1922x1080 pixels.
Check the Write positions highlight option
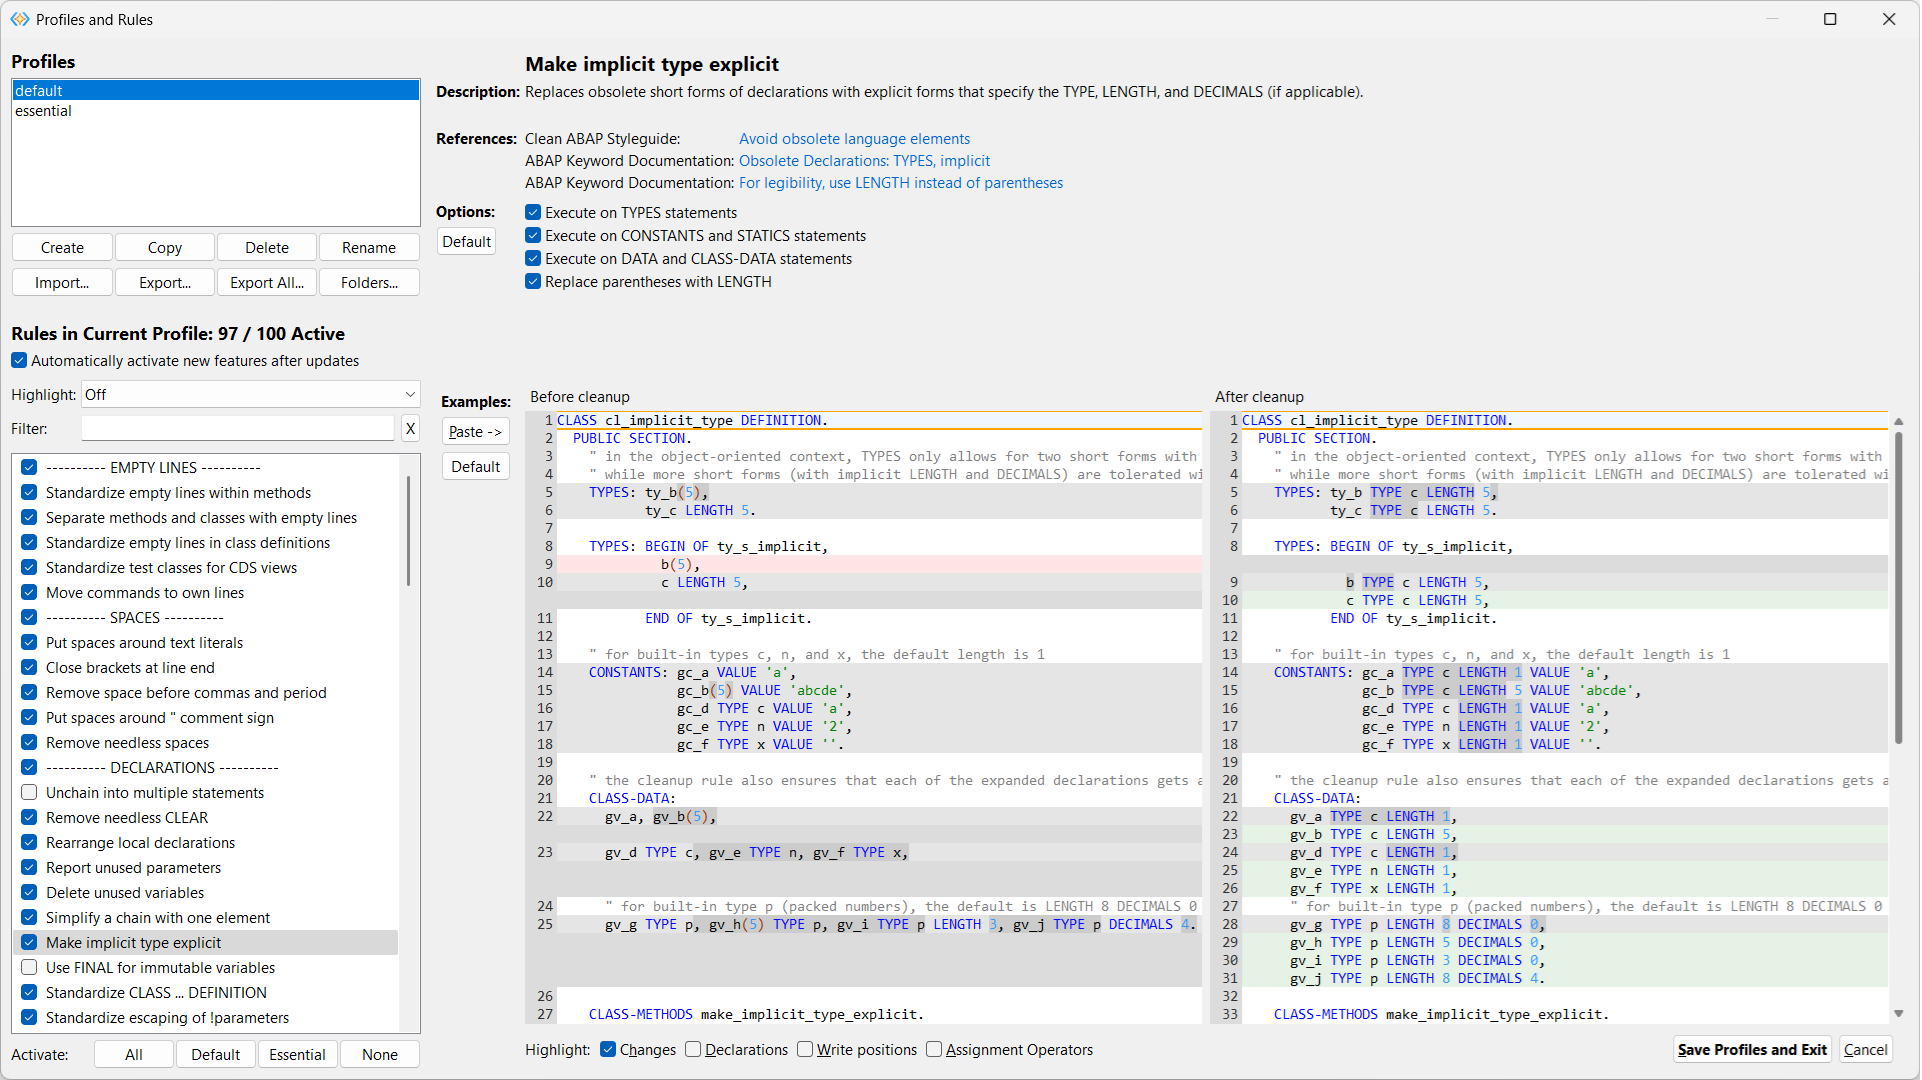tap(805, 1050)
